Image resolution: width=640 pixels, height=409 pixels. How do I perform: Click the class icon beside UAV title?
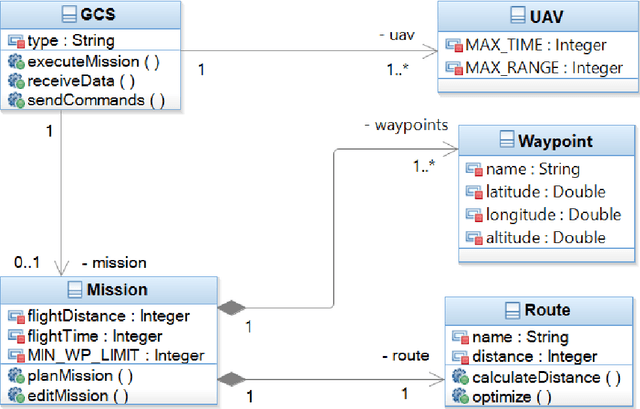(517, 15)
